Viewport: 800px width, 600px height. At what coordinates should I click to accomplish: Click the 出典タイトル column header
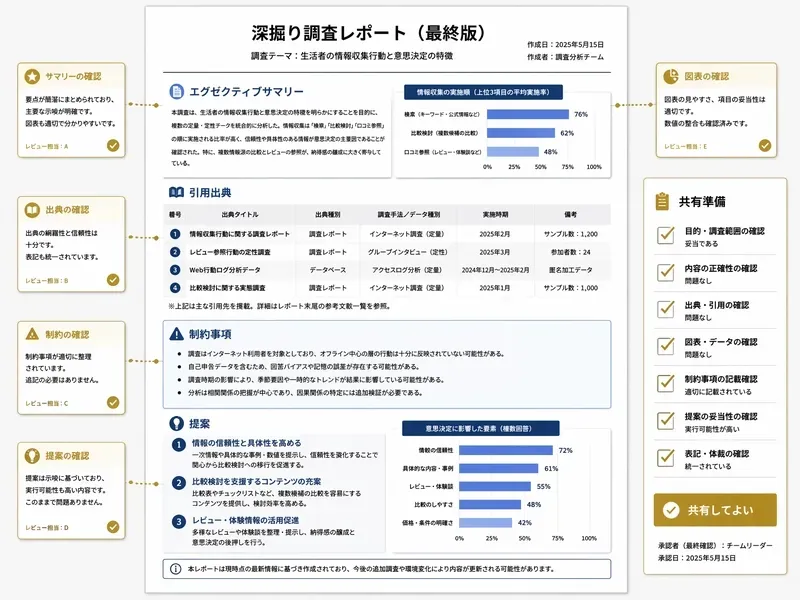[x=240, y=215]
